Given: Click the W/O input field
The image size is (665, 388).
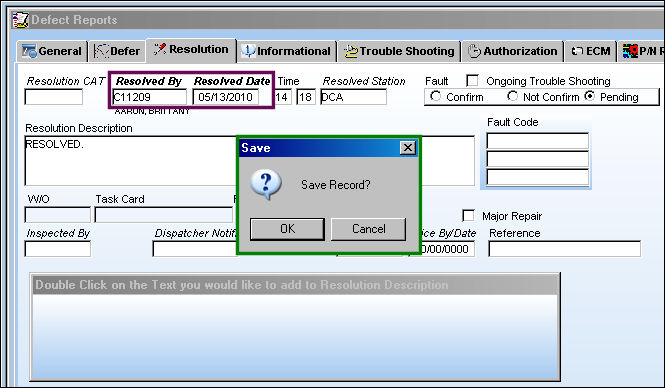Looking at the screenshot, I should tap(58, 215).
